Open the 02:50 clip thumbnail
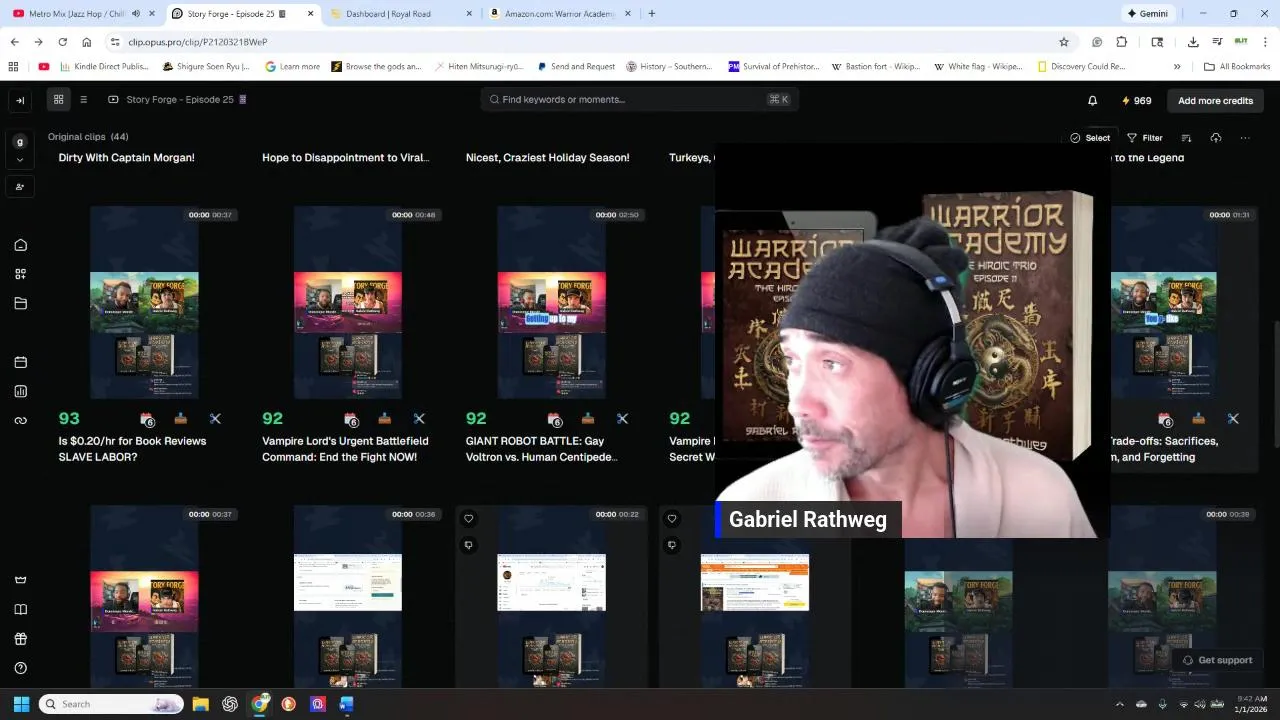 coord(551,303)
